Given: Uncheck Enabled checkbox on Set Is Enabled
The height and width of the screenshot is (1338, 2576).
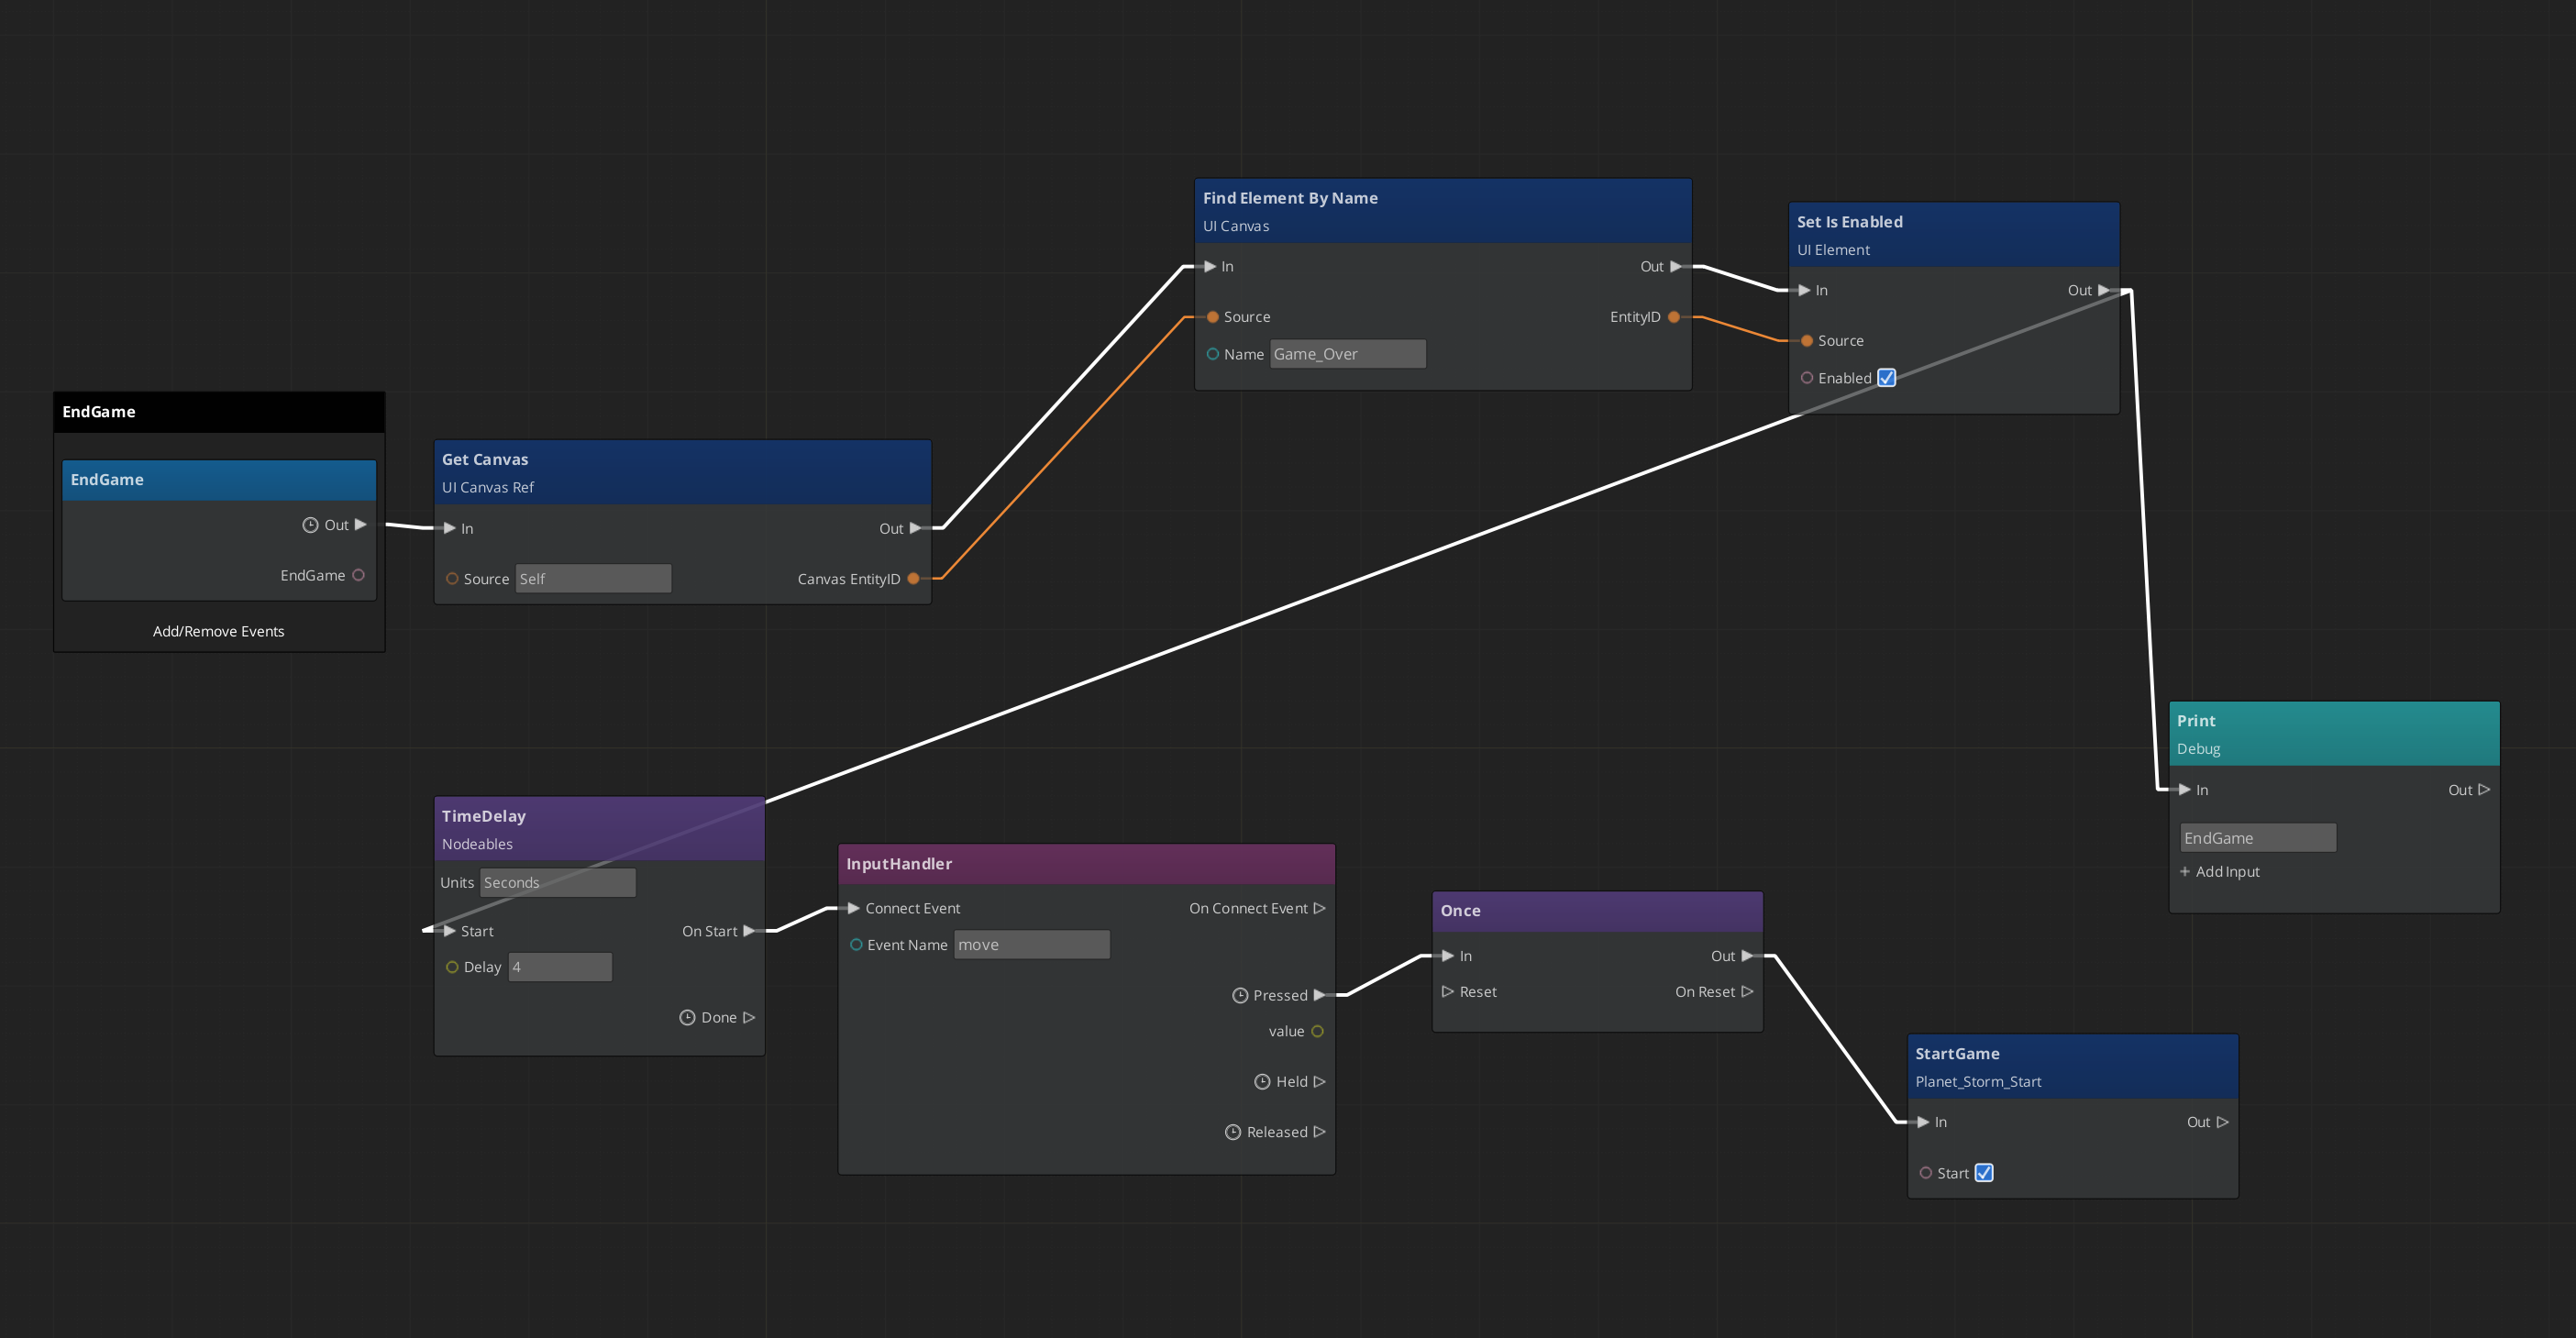Looking at the screenshot, I should [1886, 378].
